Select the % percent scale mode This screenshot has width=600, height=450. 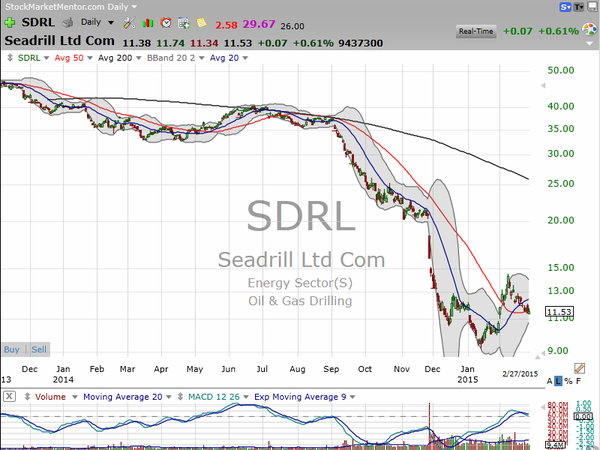[568, 381]
